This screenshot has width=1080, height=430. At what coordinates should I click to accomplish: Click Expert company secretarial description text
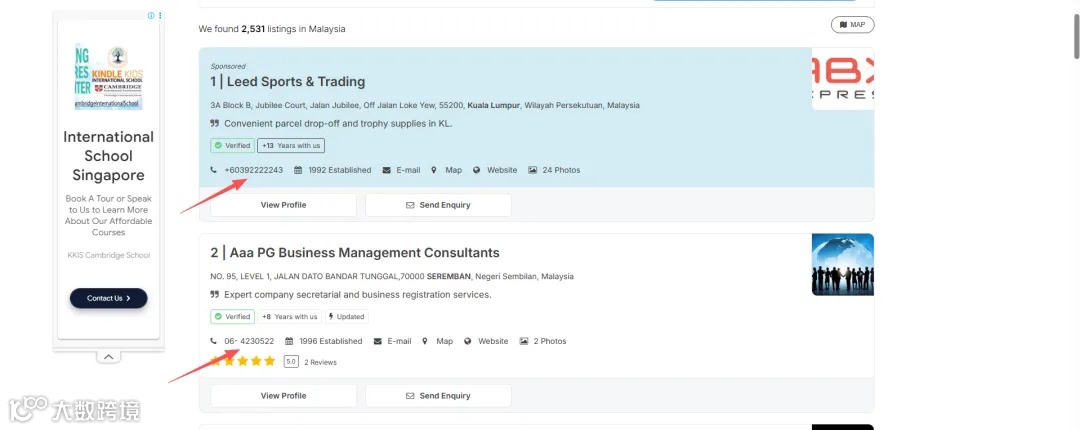(x=357, y=295)
